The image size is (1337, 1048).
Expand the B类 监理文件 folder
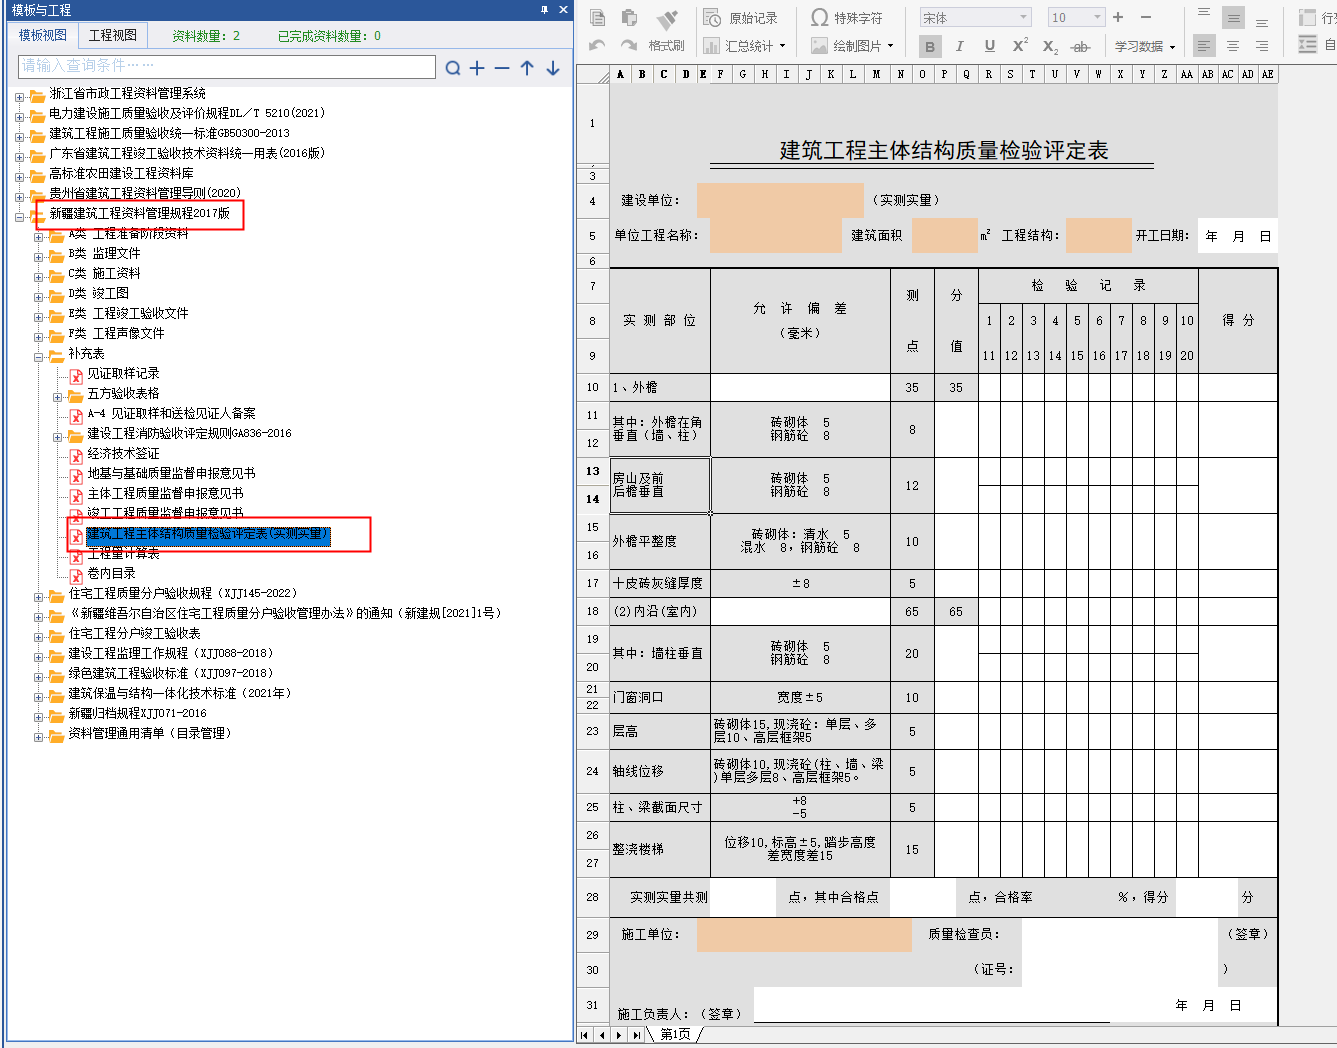[x=39, y=256]
